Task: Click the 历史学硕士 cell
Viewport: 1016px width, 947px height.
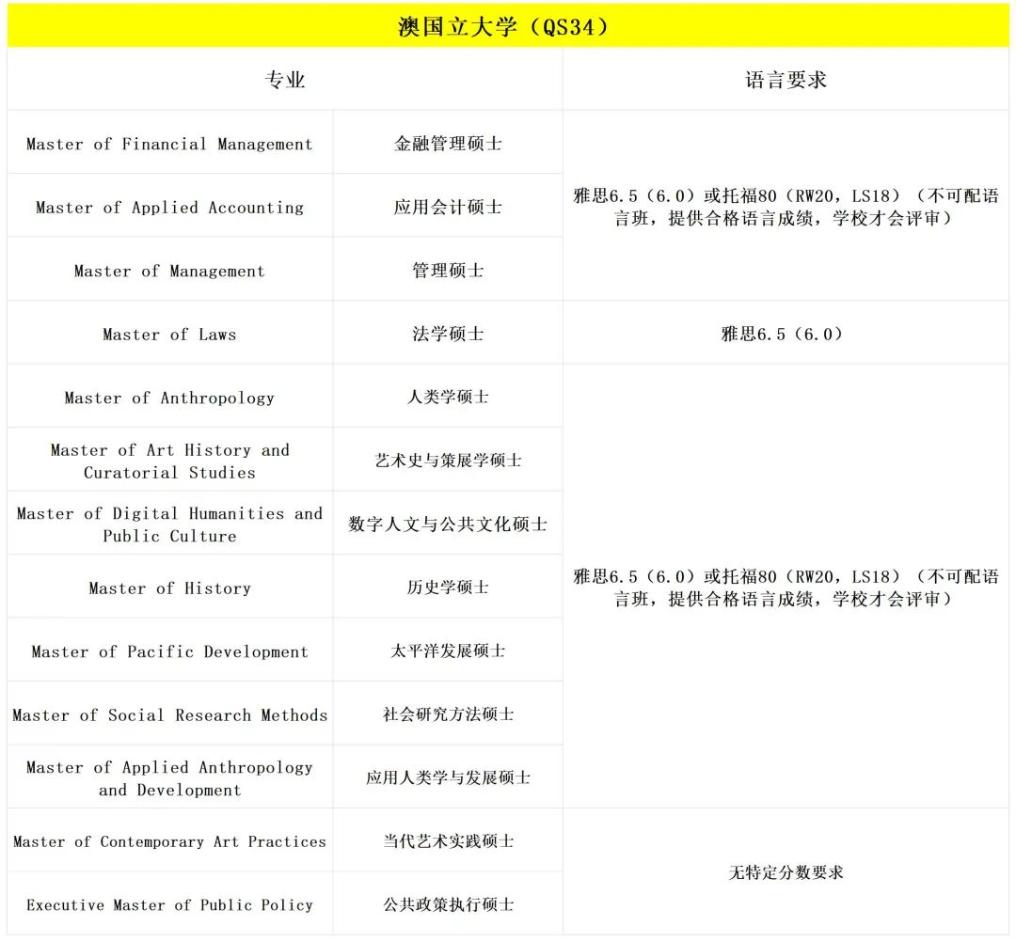Action: (448, 587)
